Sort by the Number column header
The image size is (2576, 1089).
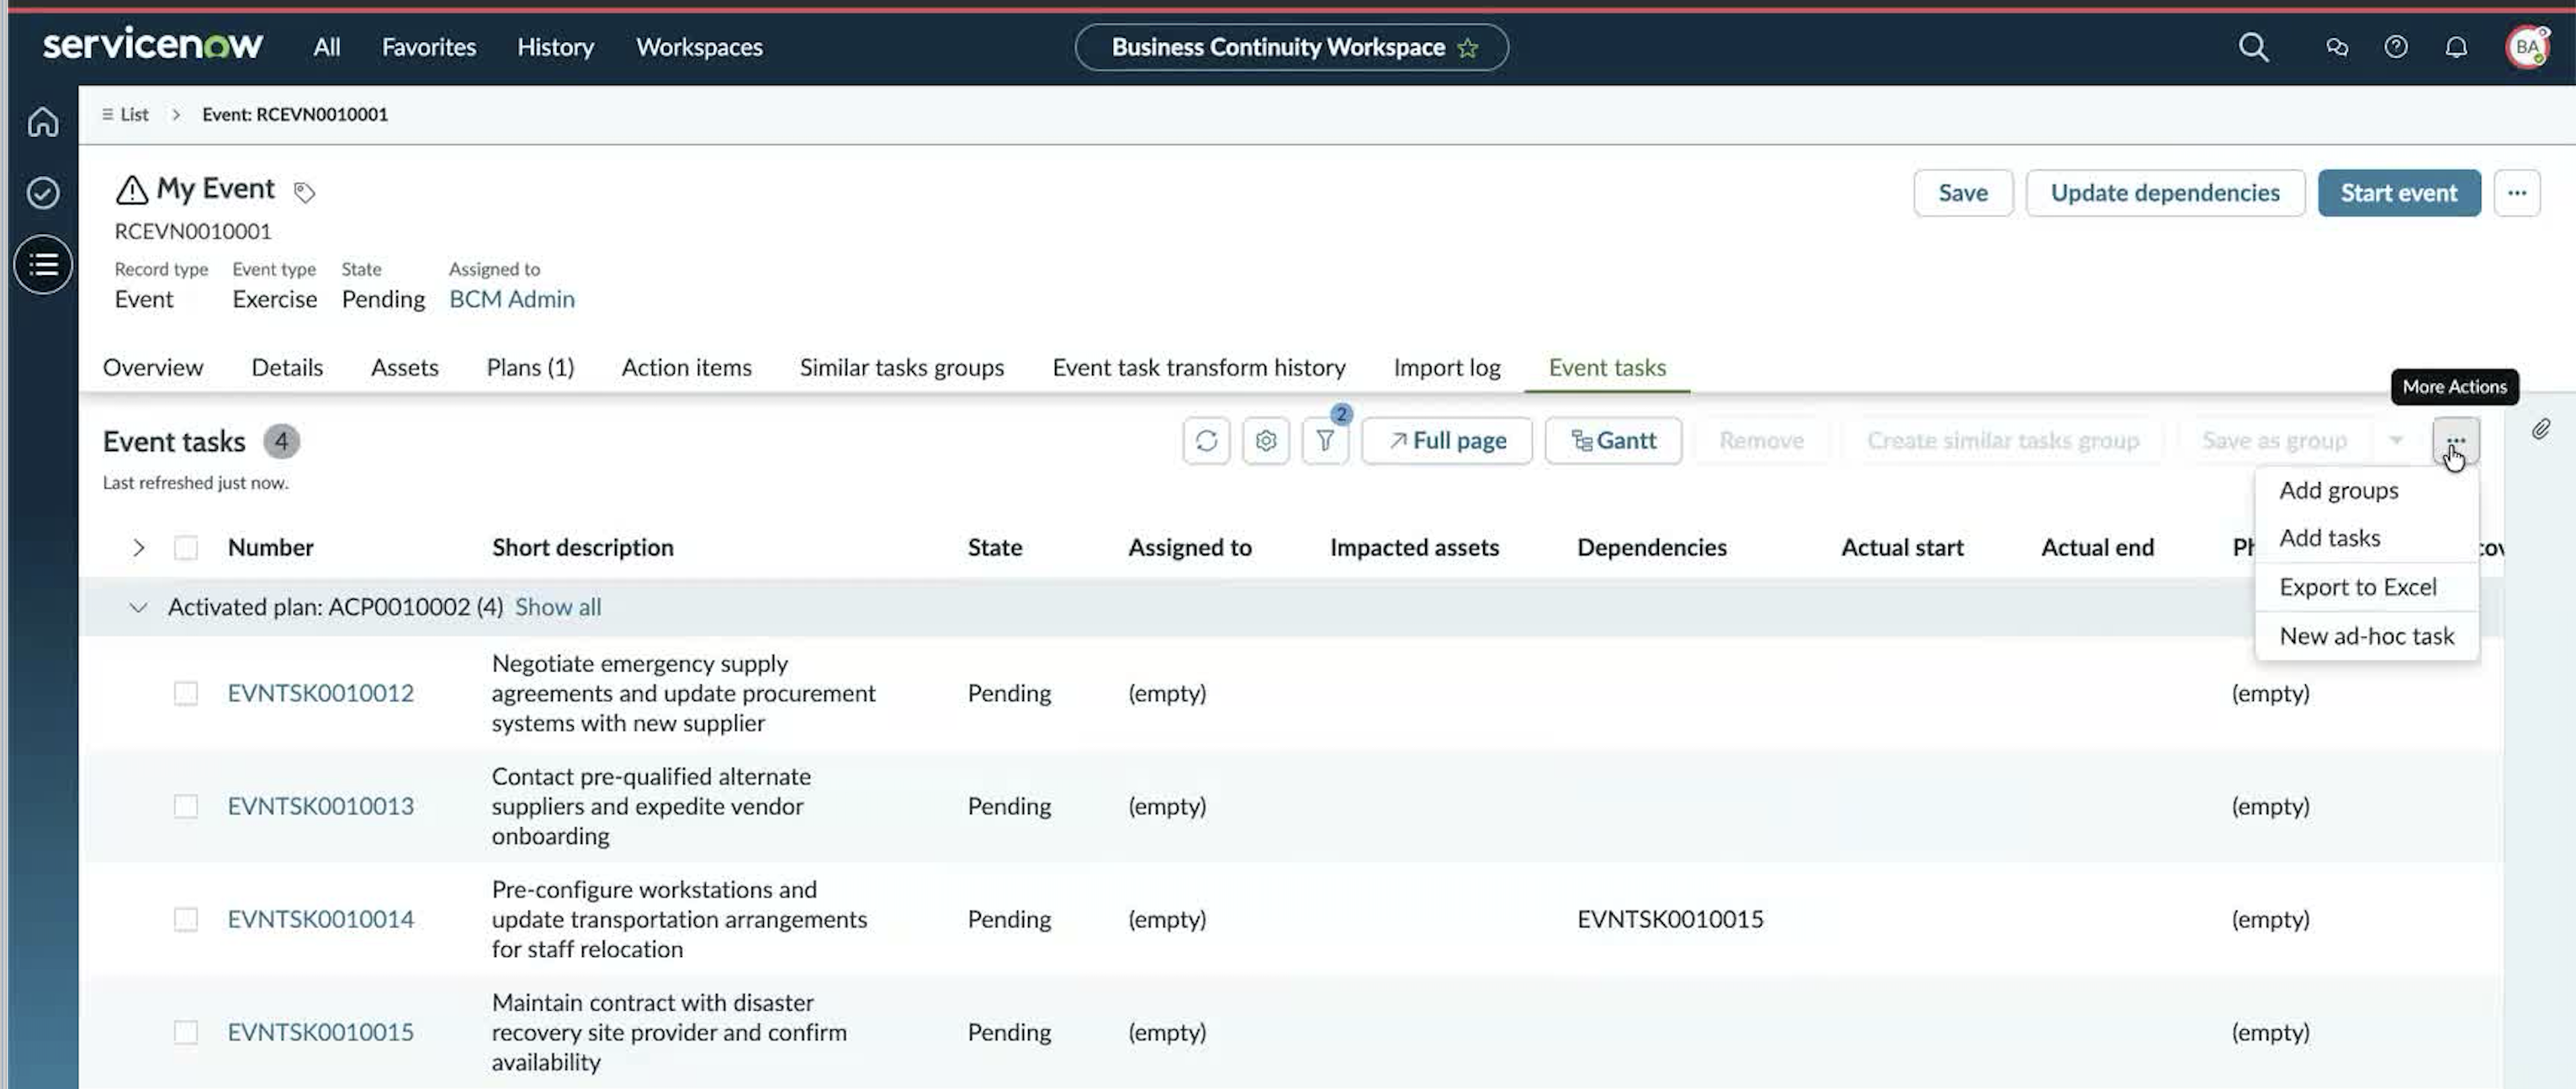(x=270, y=548)
